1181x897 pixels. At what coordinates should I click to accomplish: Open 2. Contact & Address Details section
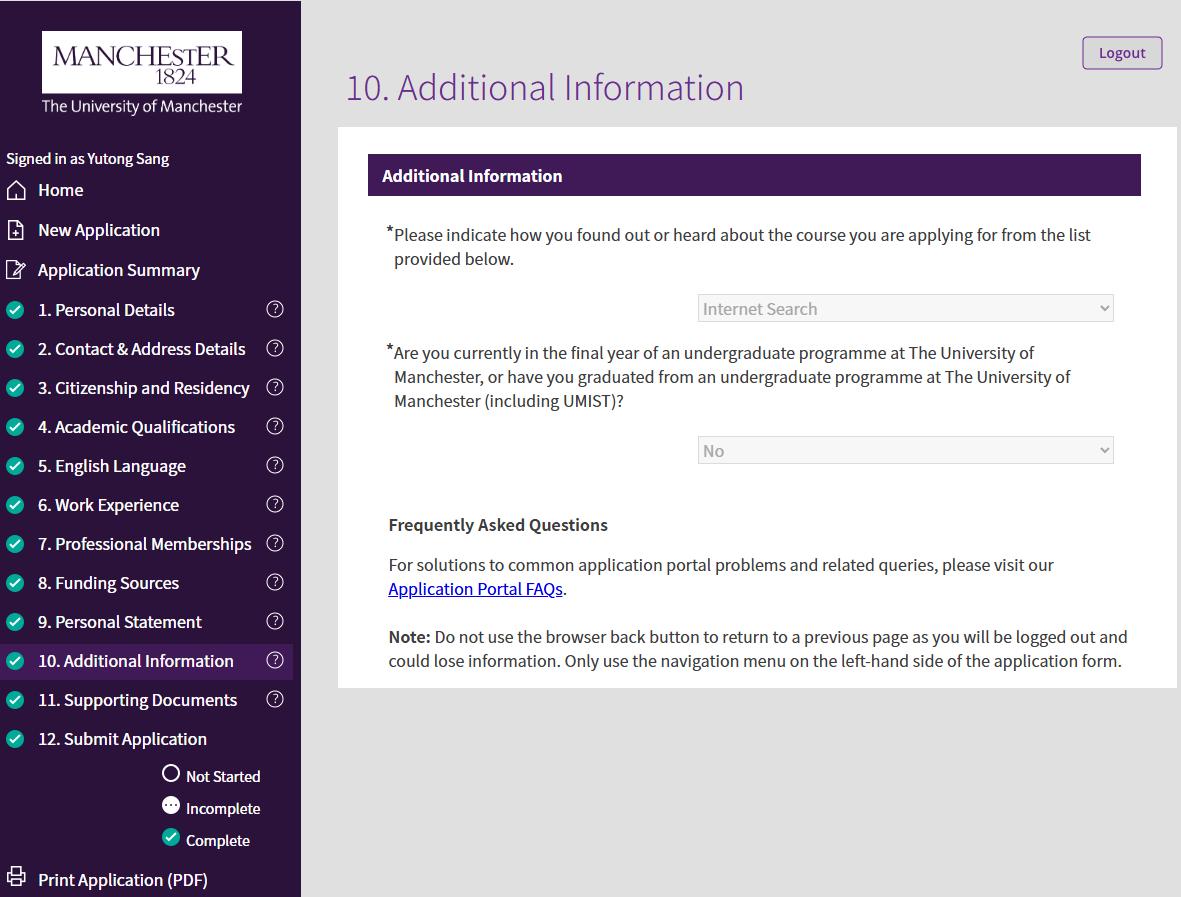(141, 349)
